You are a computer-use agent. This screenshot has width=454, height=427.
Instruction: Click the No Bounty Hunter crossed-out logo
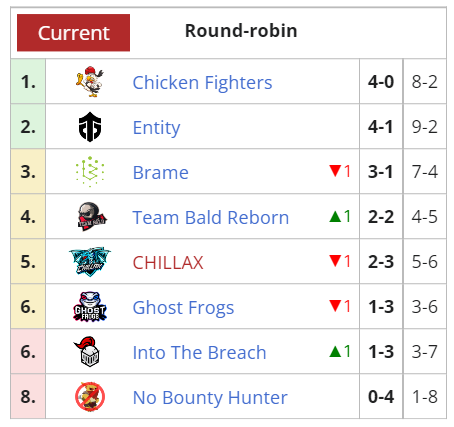pos(90,397)
